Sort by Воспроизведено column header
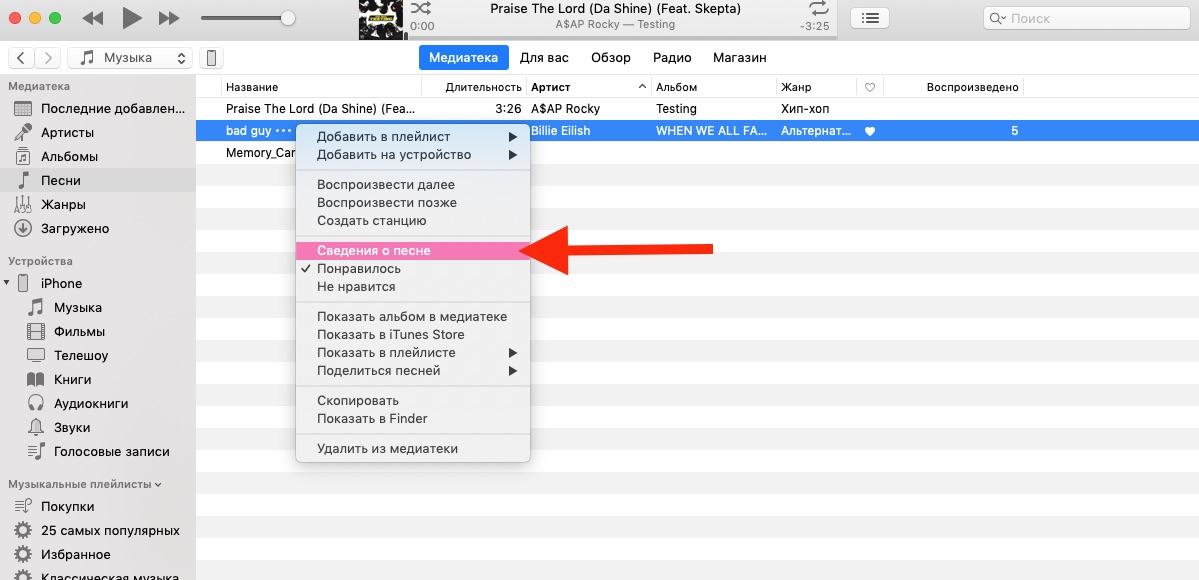 click(x=954, y=87)
